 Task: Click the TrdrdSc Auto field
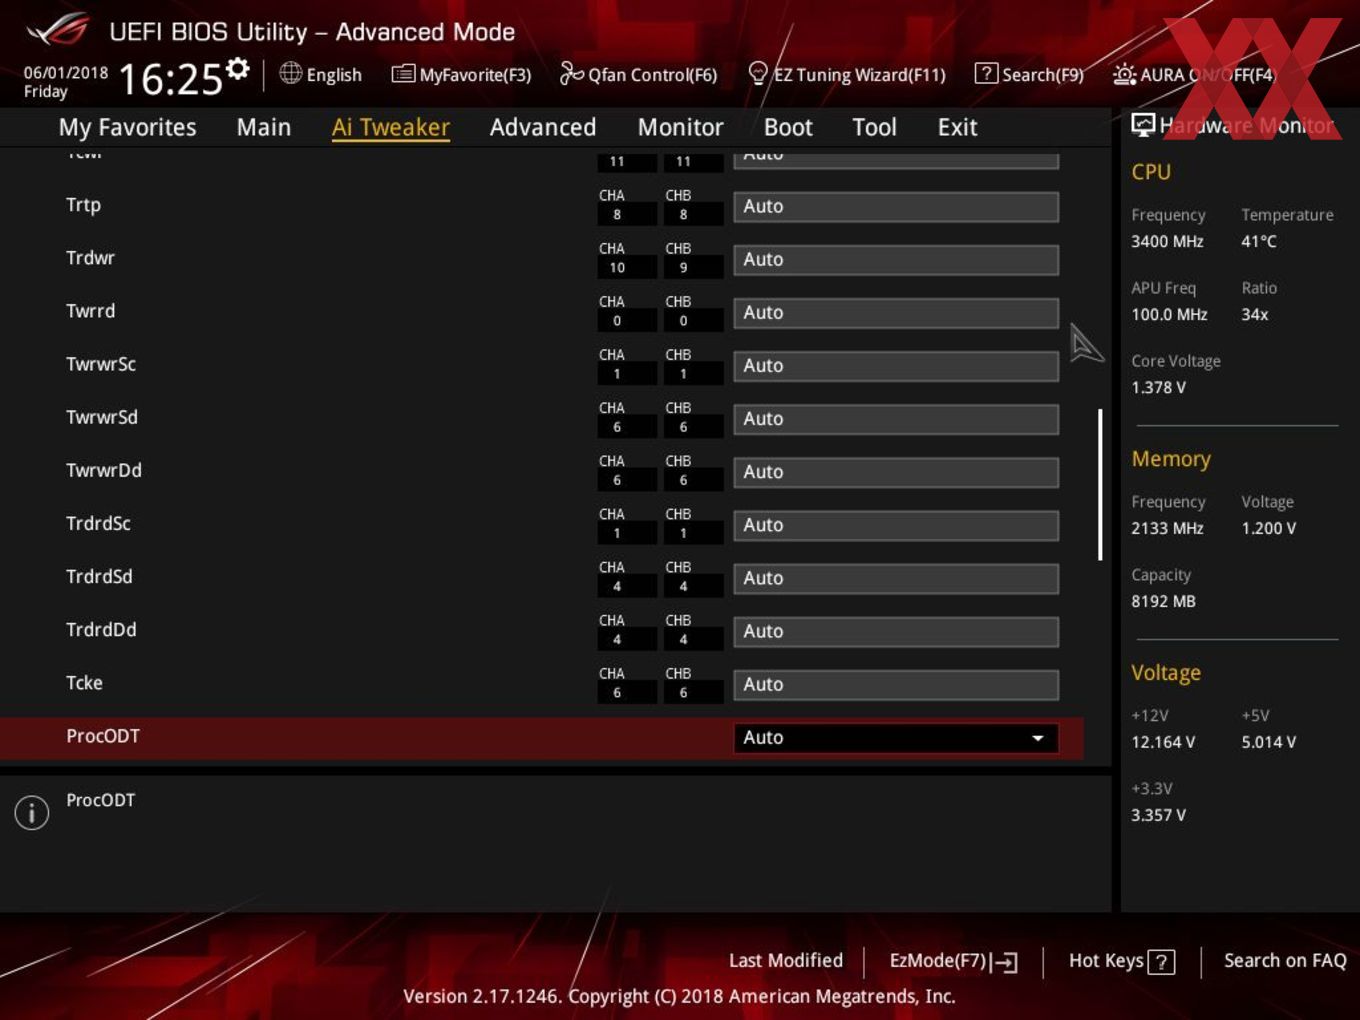click(896, 525)
